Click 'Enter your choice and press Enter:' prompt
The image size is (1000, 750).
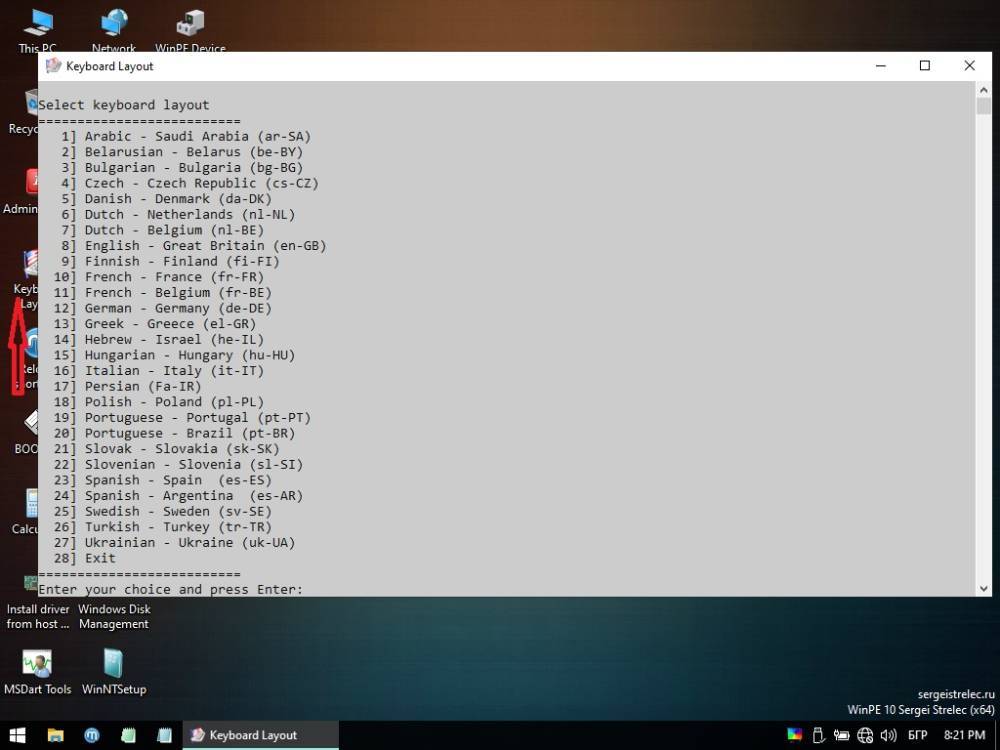click(171, 589)
